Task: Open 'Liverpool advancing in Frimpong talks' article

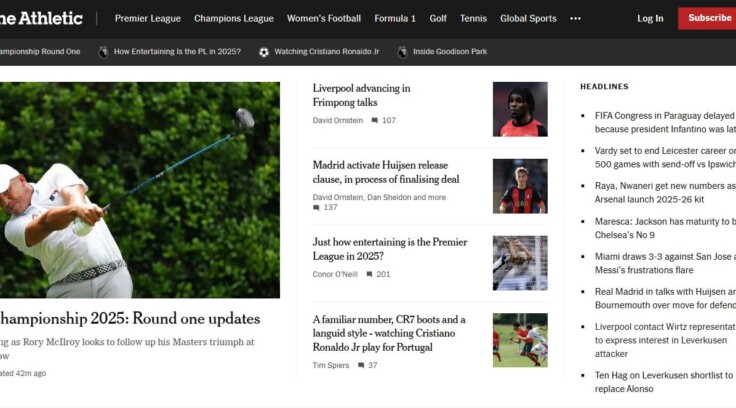Action: tap(361, 95)
